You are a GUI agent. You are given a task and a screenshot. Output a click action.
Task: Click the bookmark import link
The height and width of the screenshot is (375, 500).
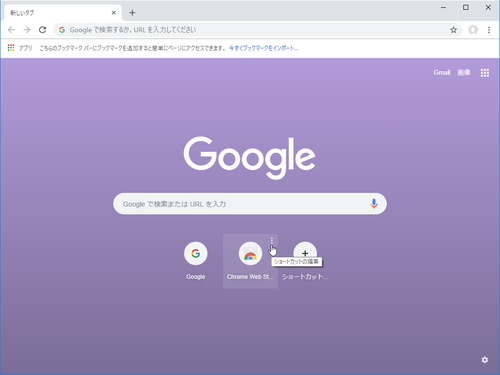263,48
